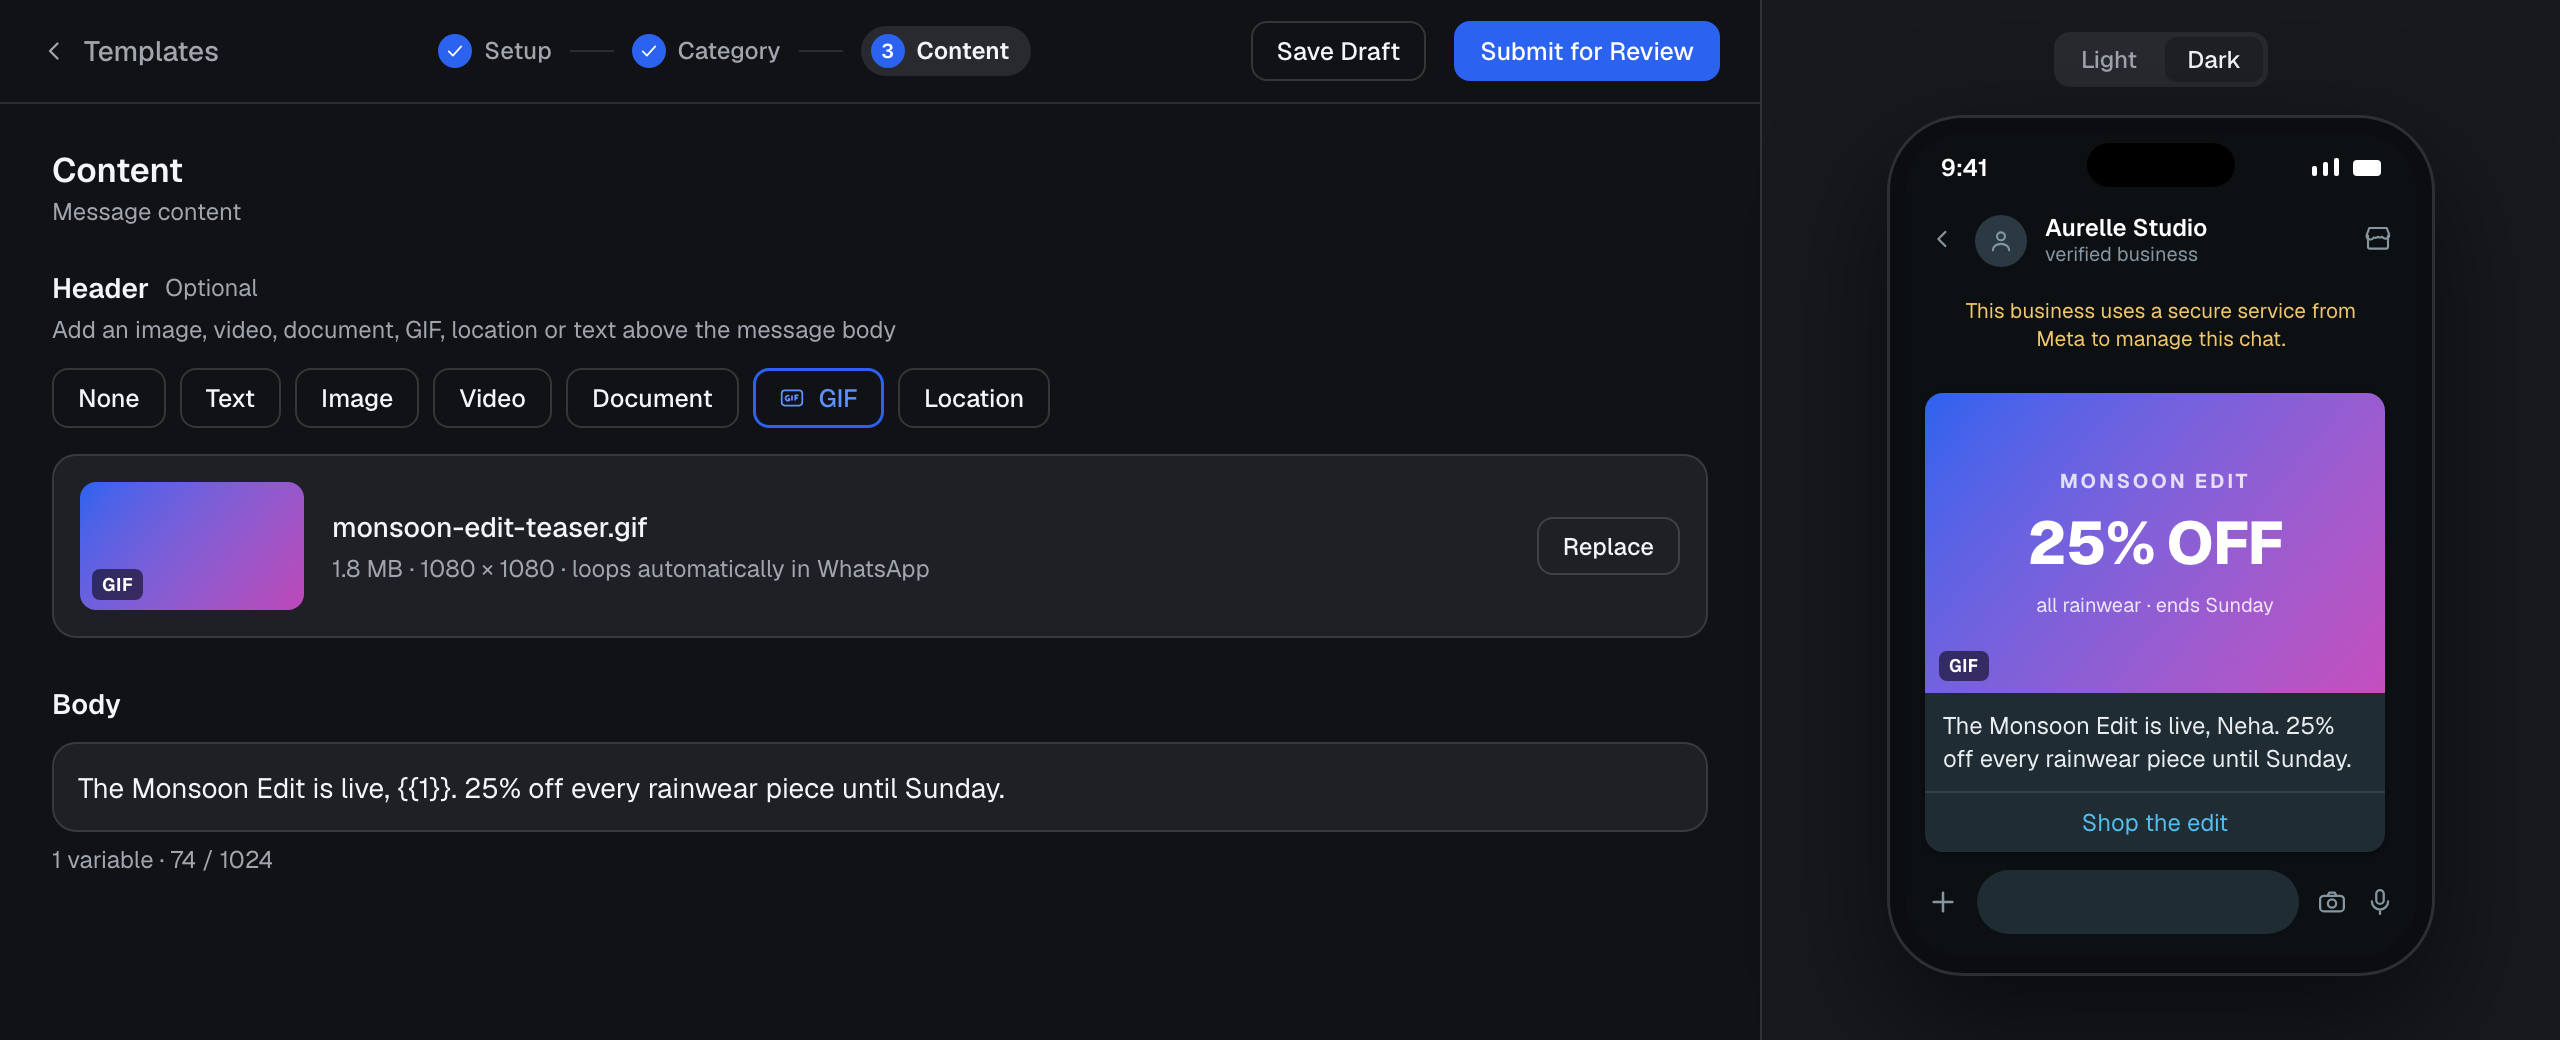Jump to the Setup step
The height and width of the screenshot is (1040, 2560).
pos(495,51)
